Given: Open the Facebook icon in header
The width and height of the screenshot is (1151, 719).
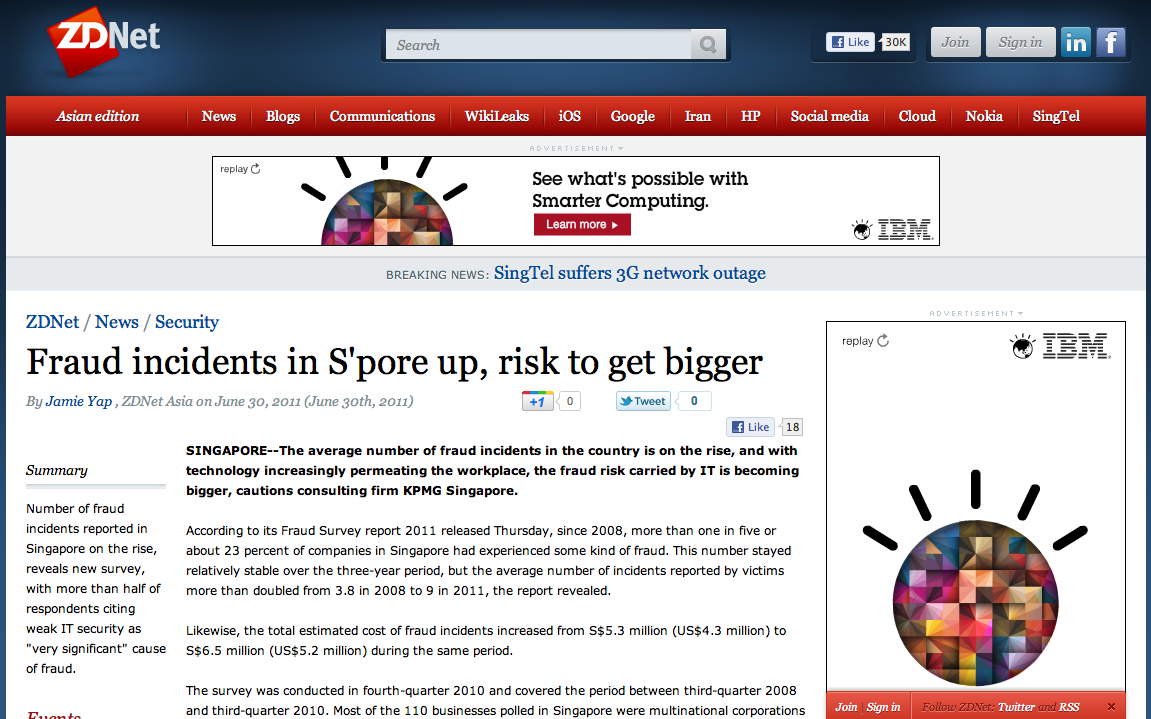Looking at the screenshot, I should [x=1111, y=42].
